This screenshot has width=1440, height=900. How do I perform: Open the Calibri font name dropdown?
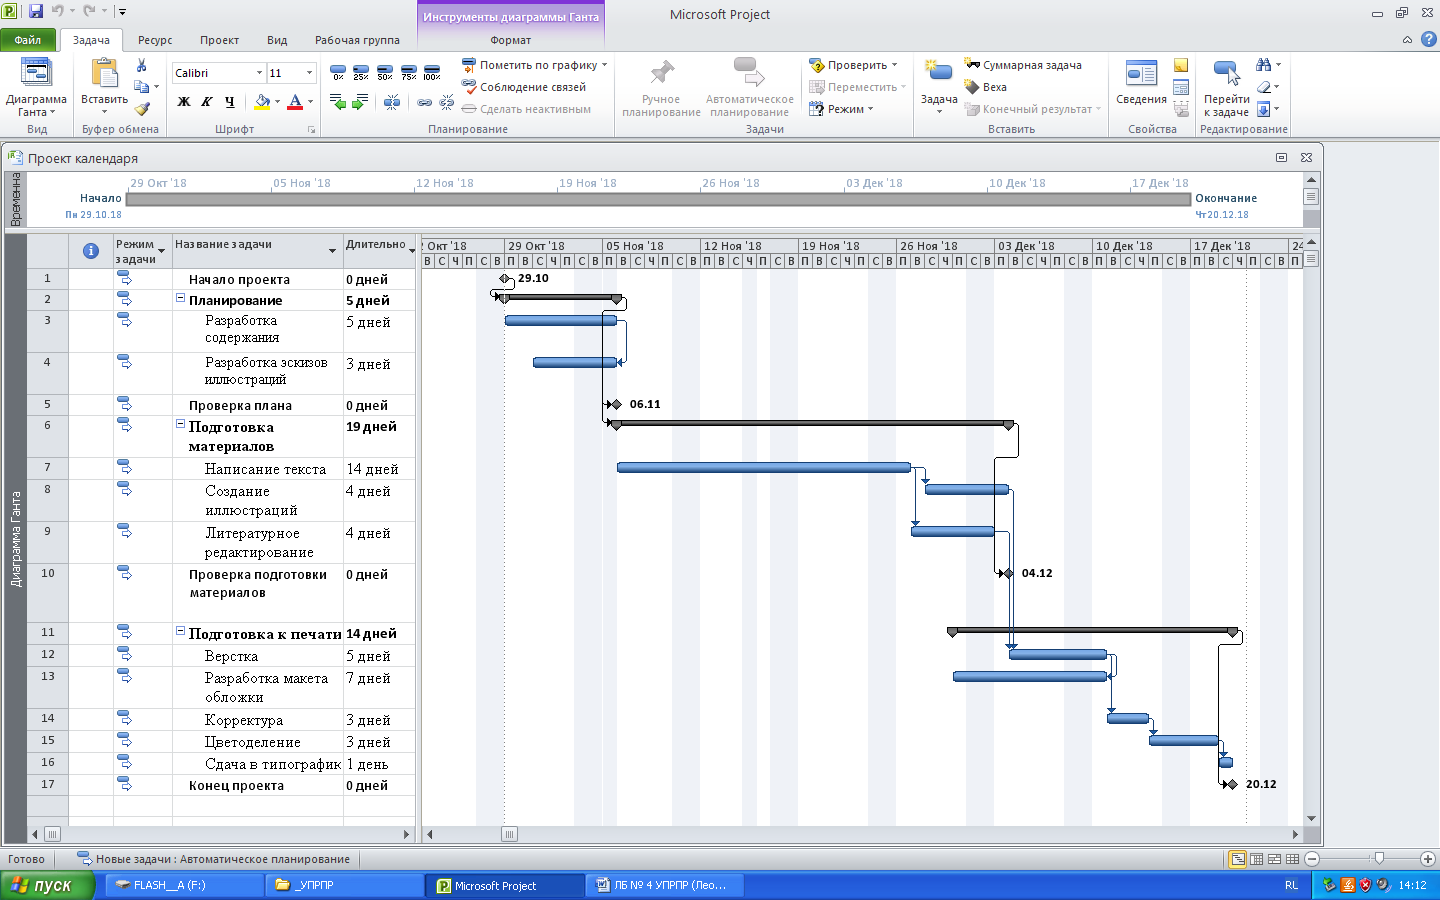click(259, 73)
